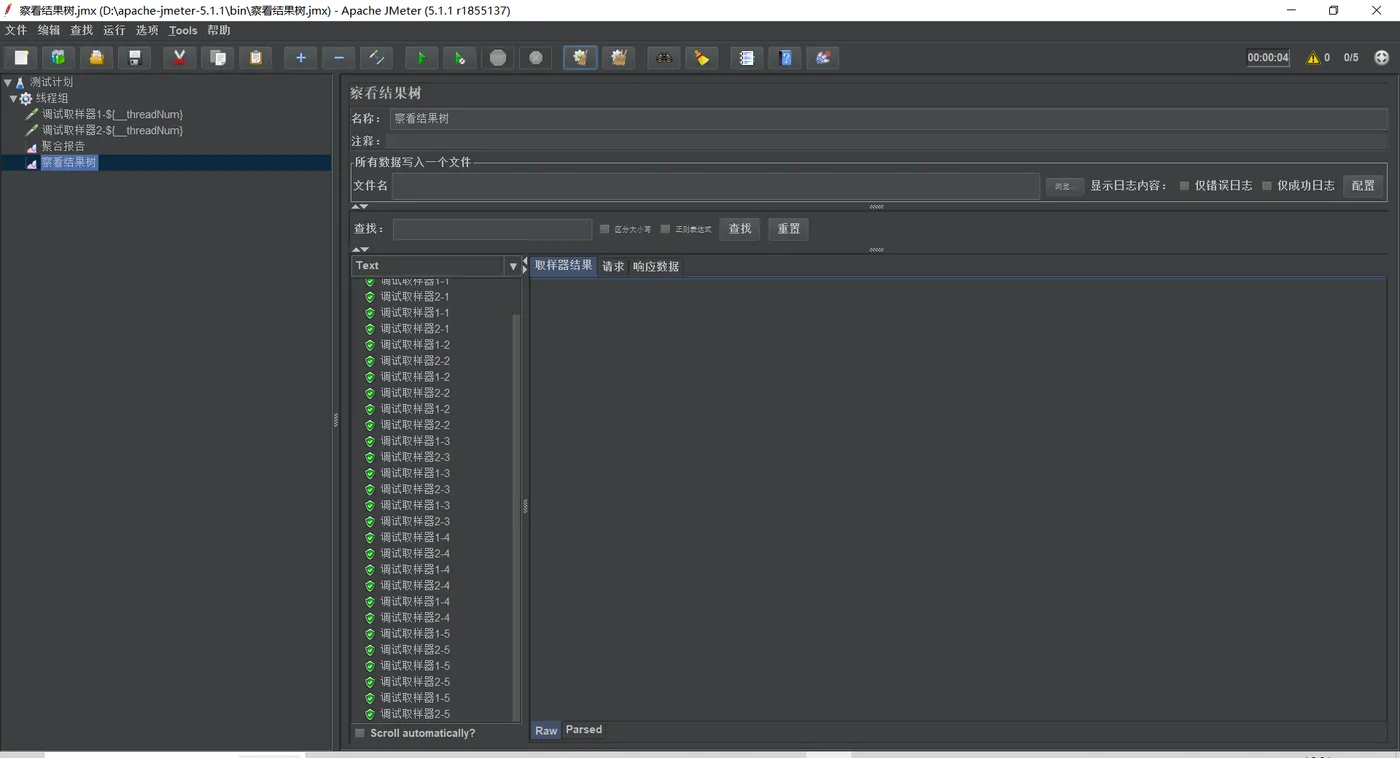Save the test plan with the disk icon
The width and height of the screenshot is (1400, 758).
pos(134,58)
